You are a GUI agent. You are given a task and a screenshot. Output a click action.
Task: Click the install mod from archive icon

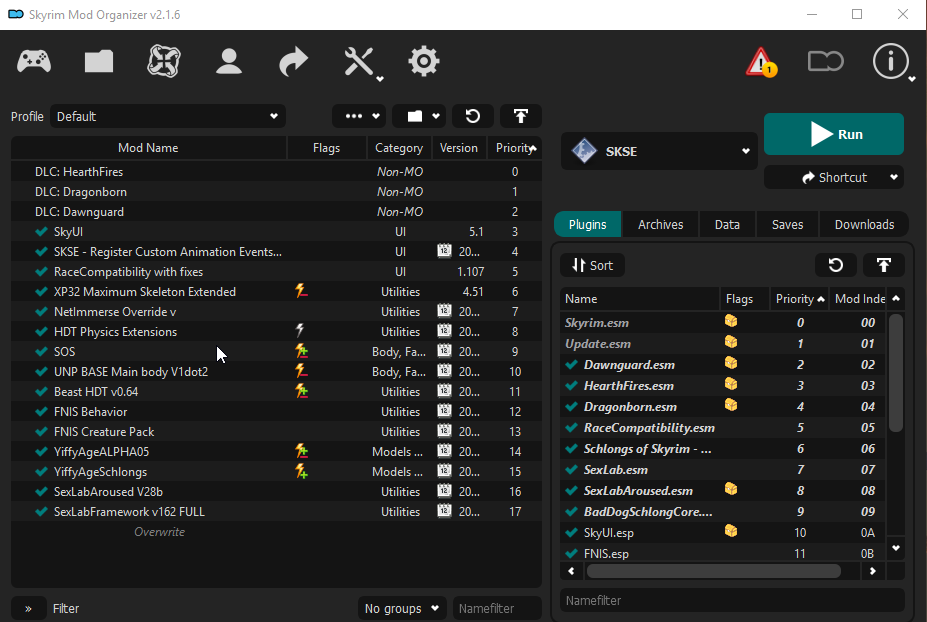pos(99,61)
